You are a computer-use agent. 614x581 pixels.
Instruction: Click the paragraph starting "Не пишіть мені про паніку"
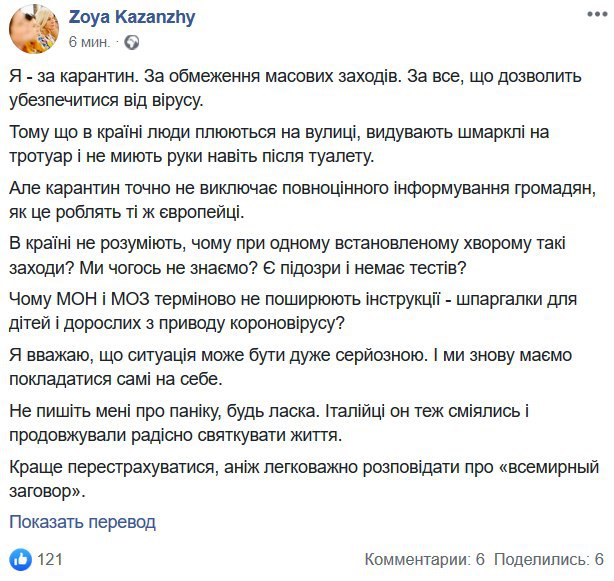click(x=280, y=425)
